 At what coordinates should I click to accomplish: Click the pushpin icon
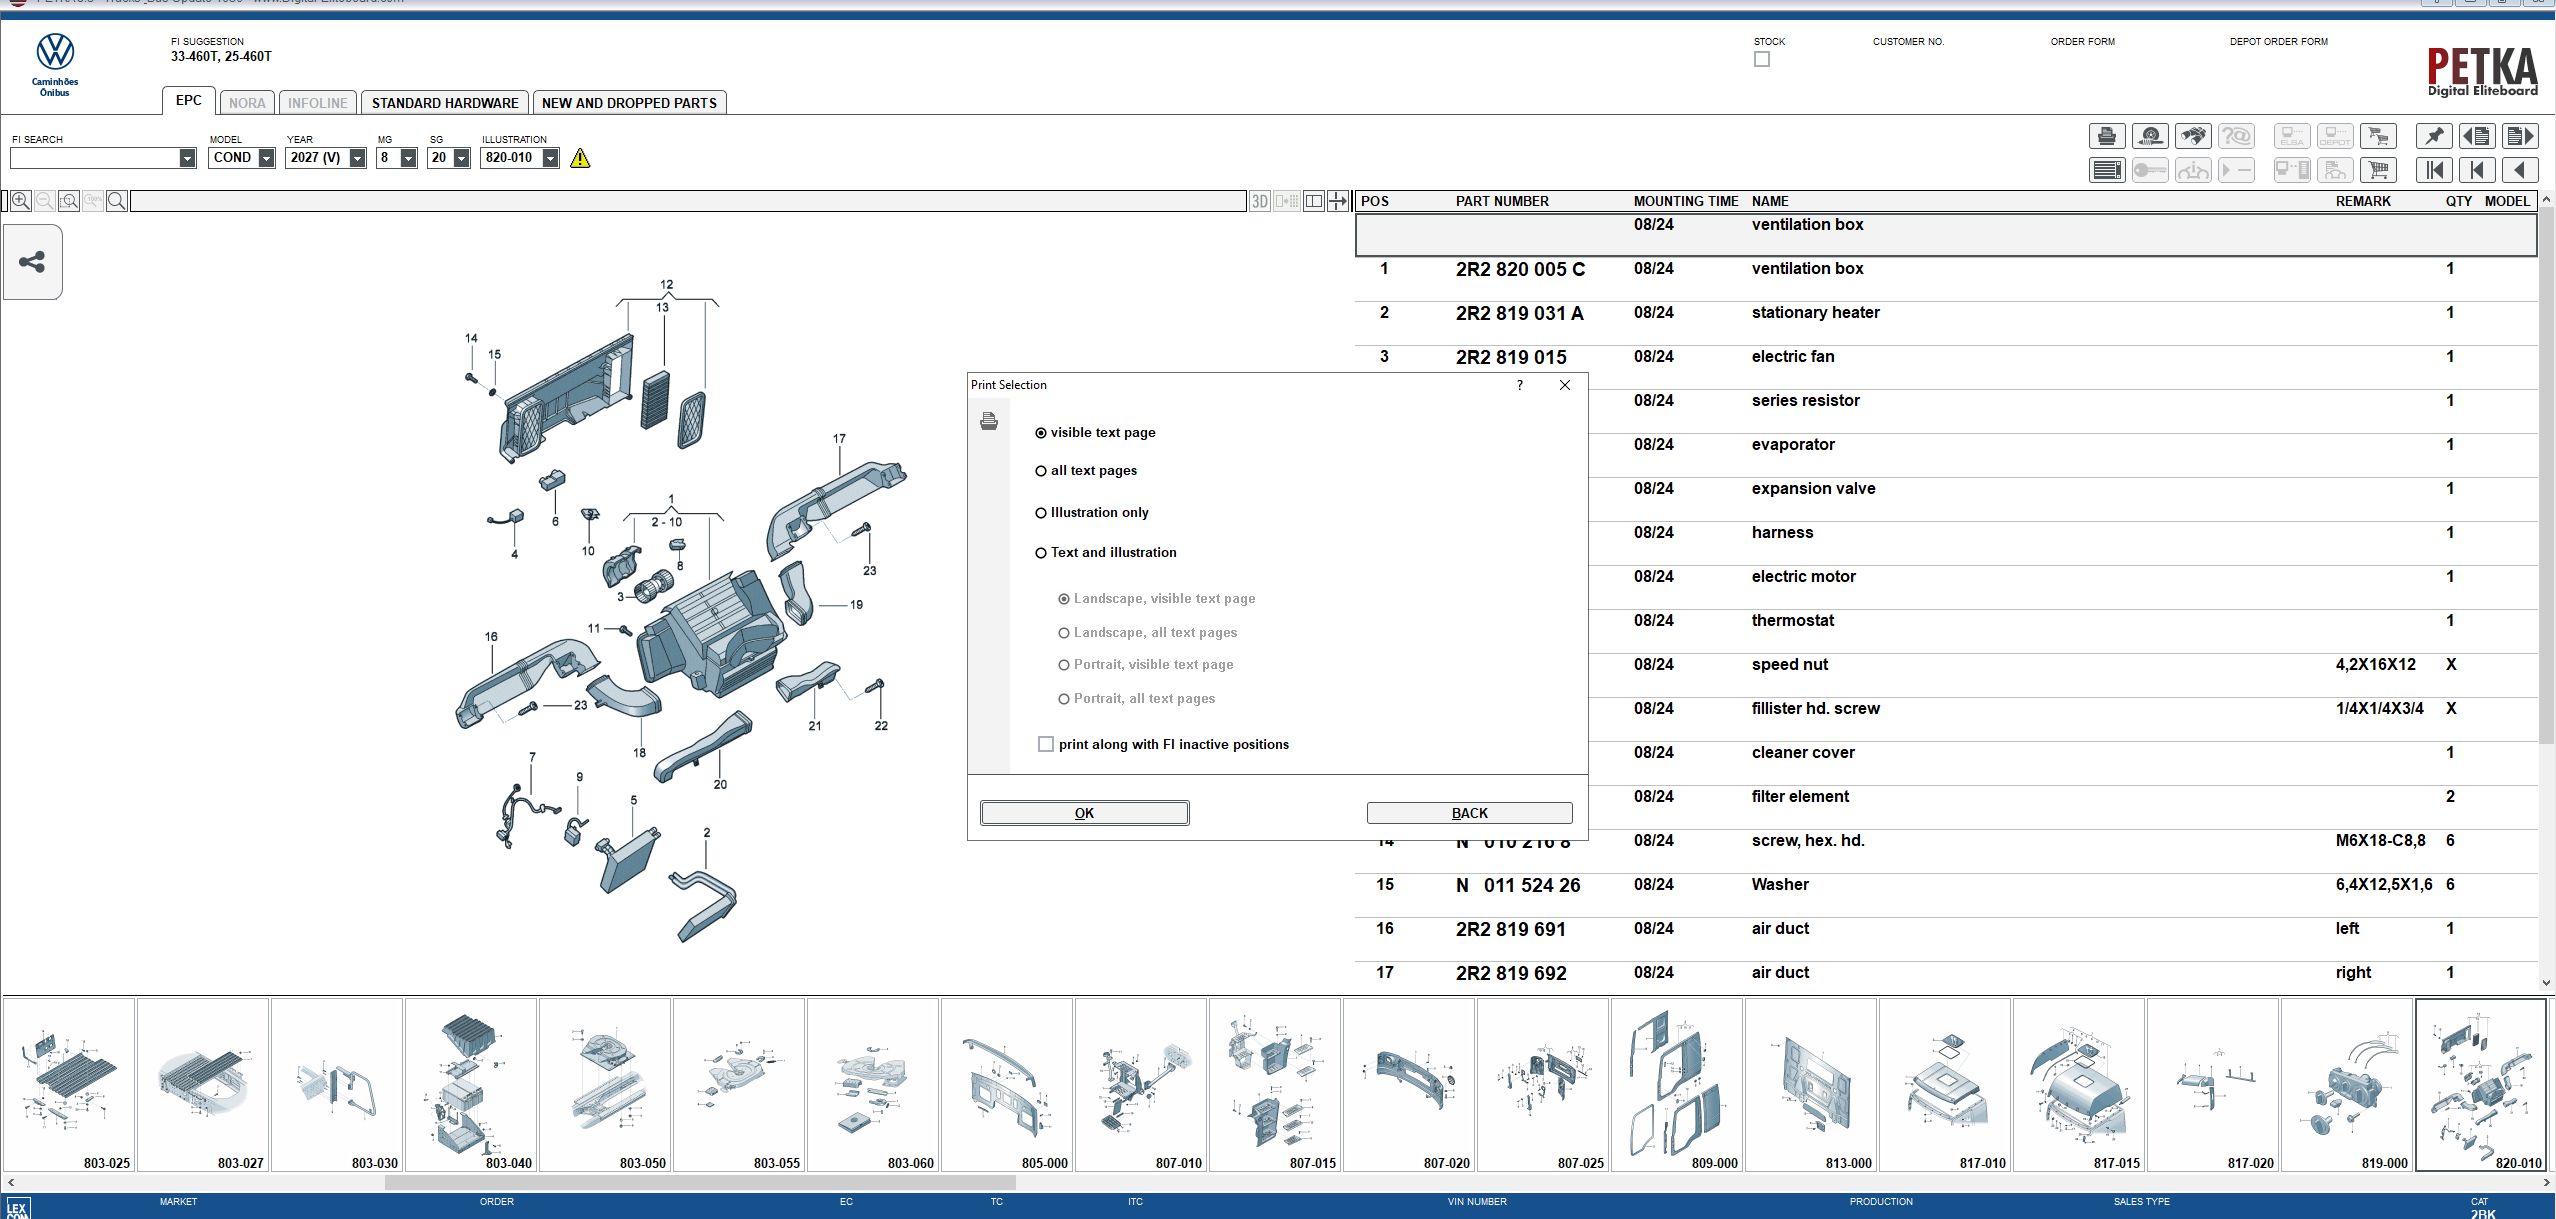click(x=2433, y=137)
